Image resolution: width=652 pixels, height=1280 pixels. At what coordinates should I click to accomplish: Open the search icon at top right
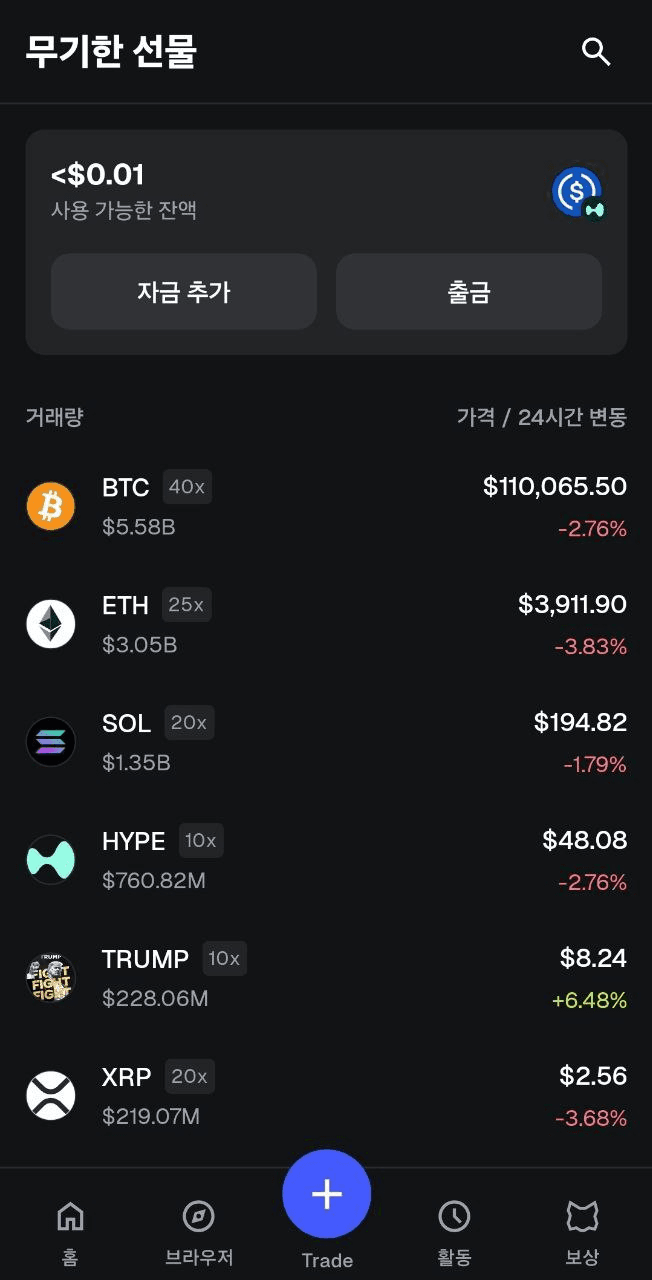tap(596, 51)
